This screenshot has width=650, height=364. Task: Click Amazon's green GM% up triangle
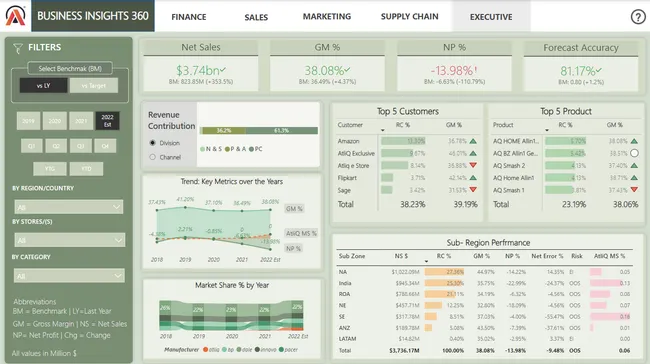tap(473, 141)
